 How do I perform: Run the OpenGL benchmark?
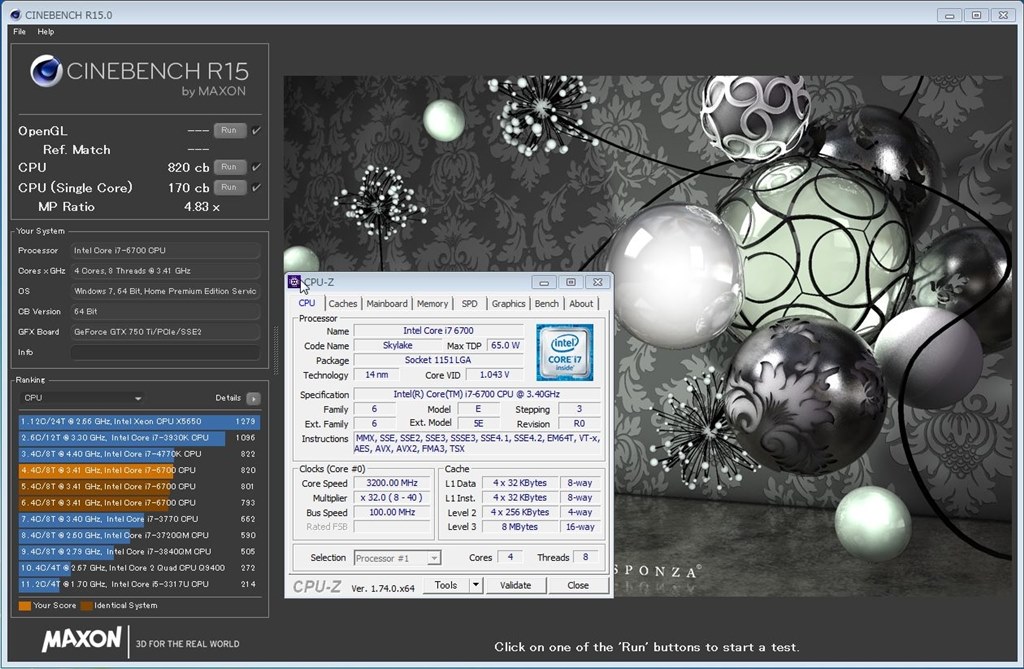click(x=229, y=131)
